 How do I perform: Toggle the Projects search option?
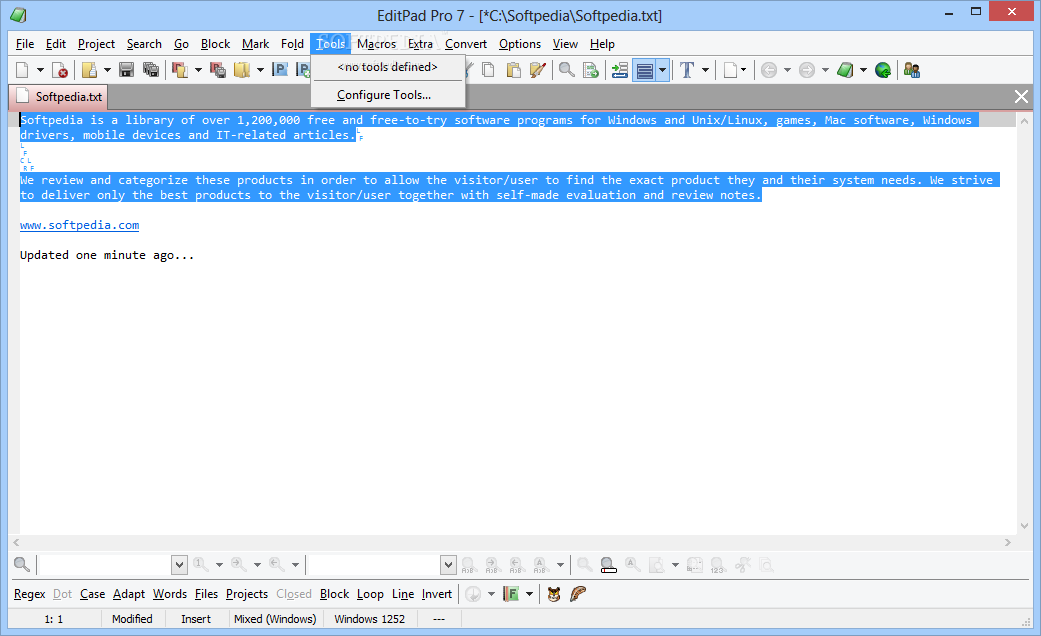(247, 594)
